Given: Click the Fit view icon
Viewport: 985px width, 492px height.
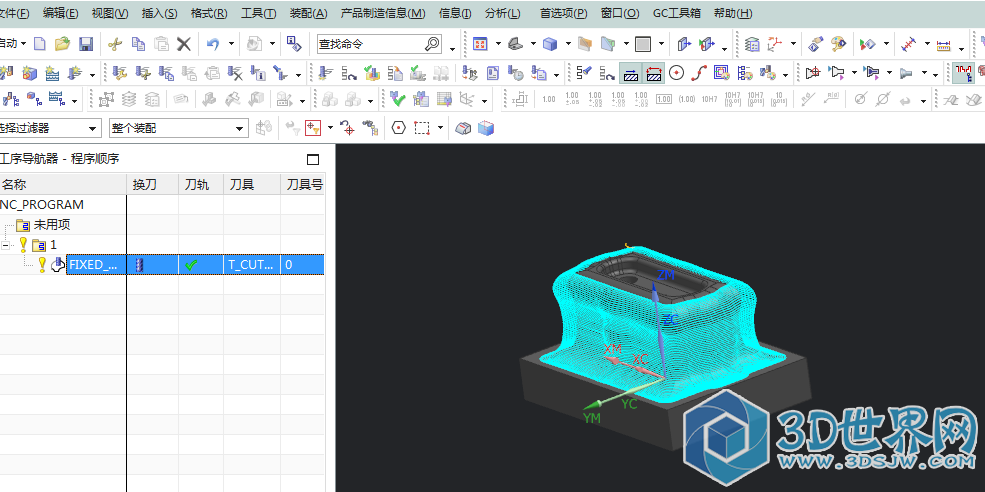Looking at the screenshot, I should coord(481,44).
